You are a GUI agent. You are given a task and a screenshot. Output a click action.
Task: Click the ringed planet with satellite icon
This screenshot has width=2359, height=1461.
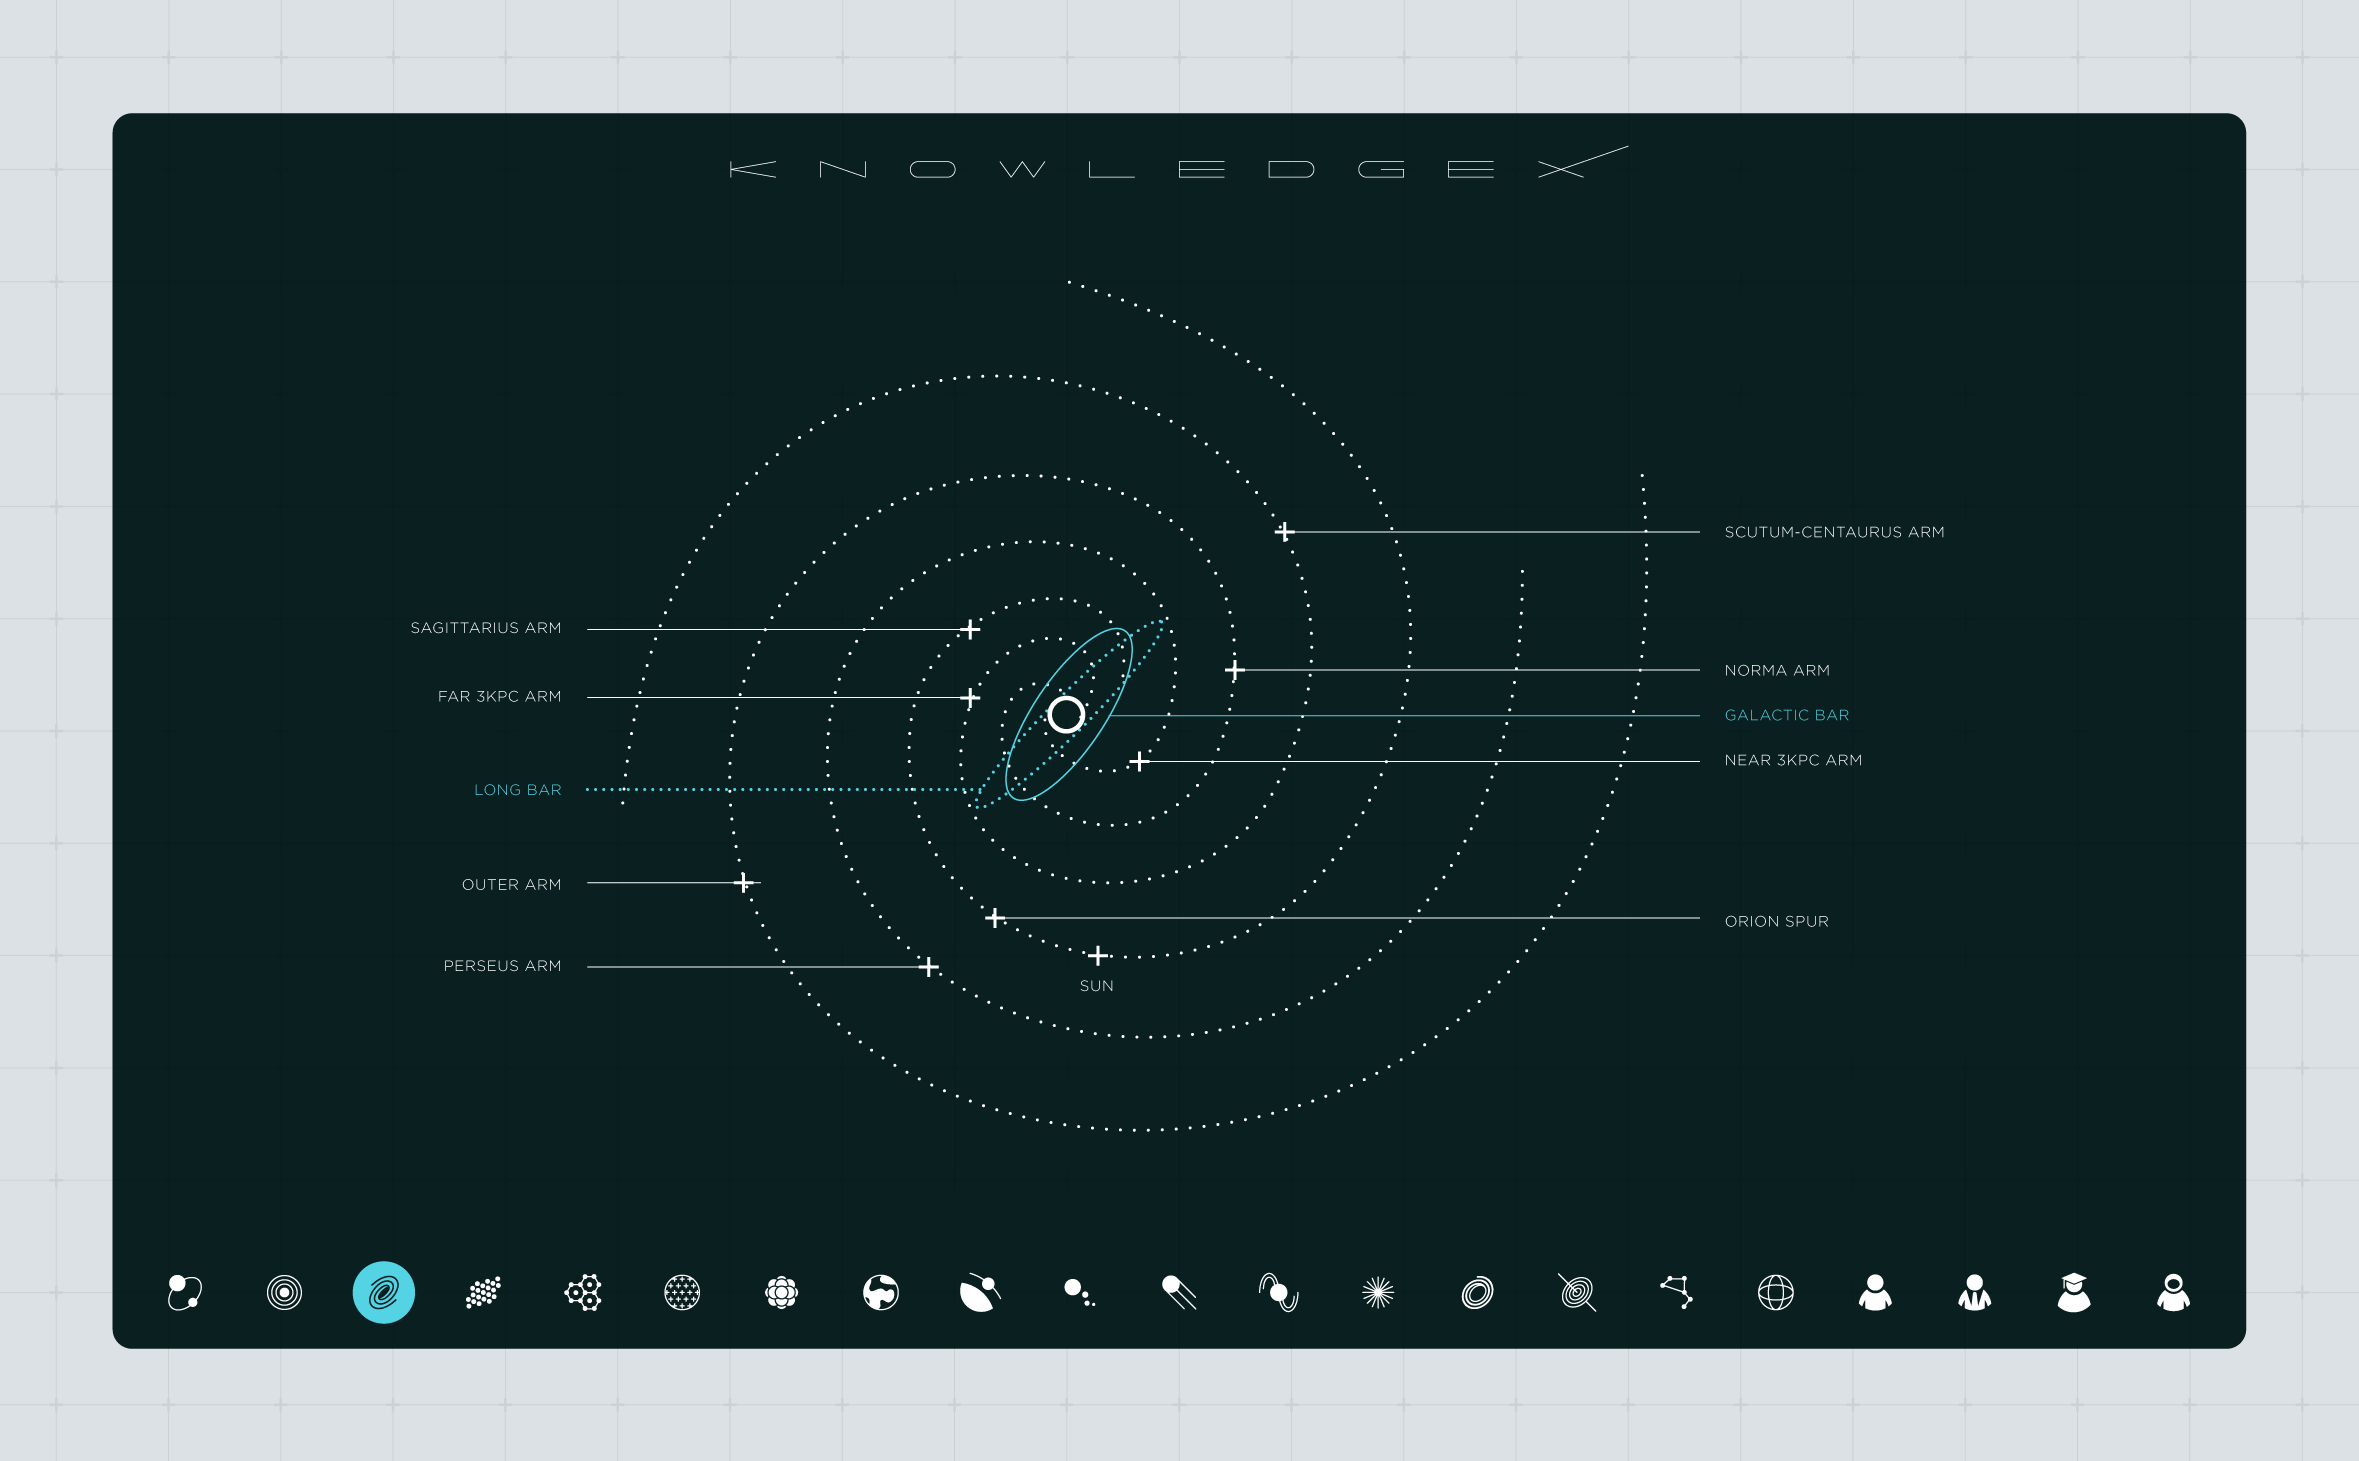pos(980,1292)
